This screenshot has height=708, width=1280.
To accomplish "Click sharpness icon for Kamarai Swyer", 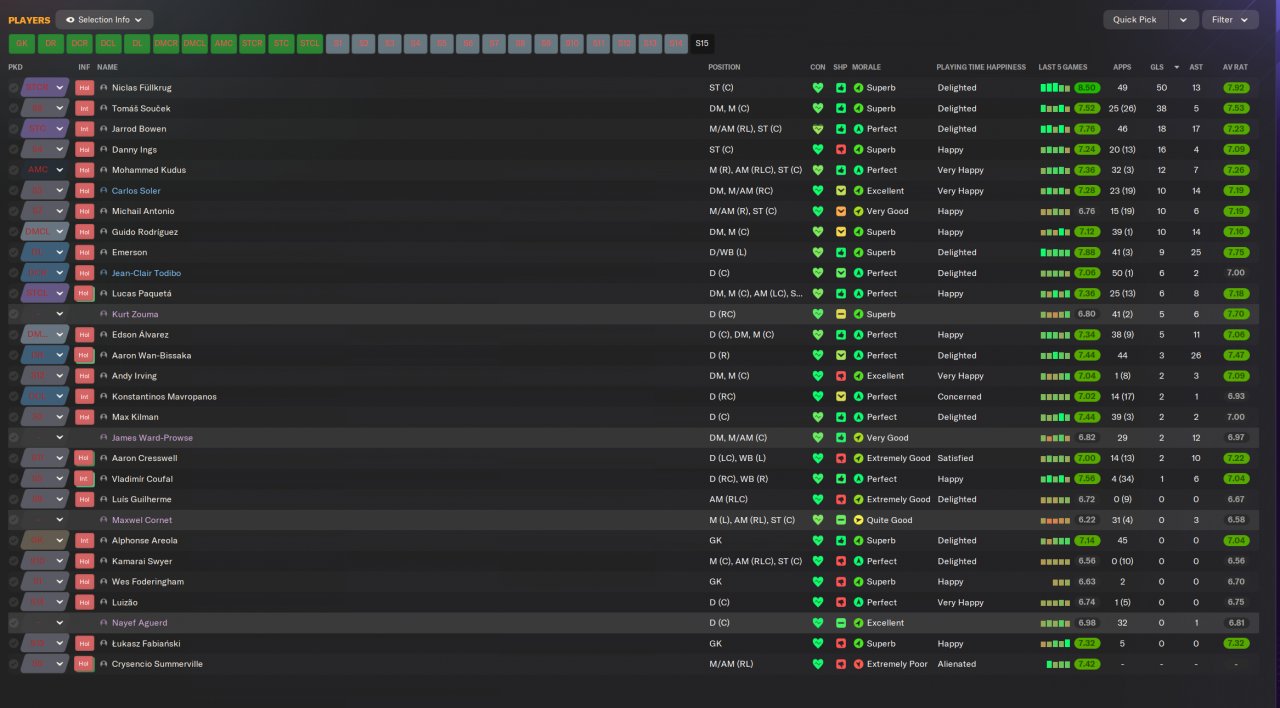I will [x=841, y=561].
